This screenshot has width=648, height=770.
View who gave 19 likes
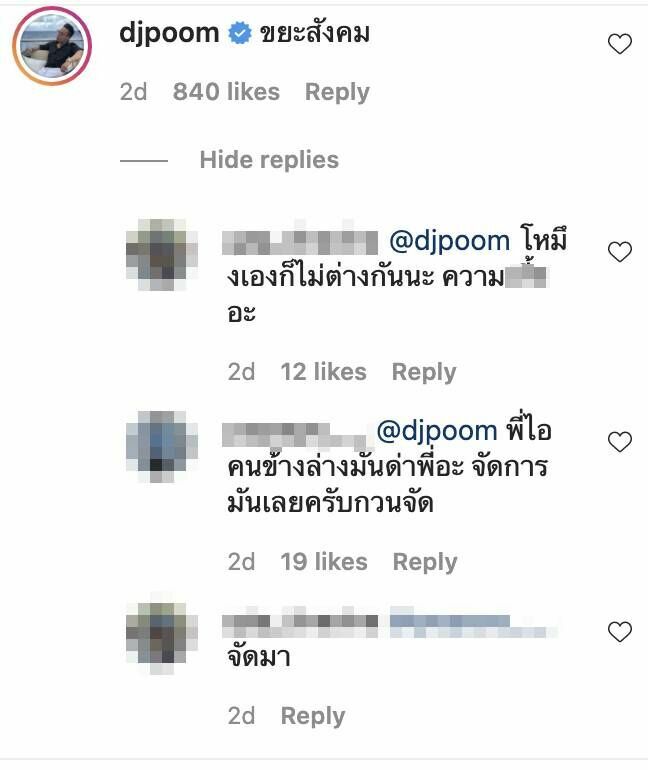click(x=324, y=562)
